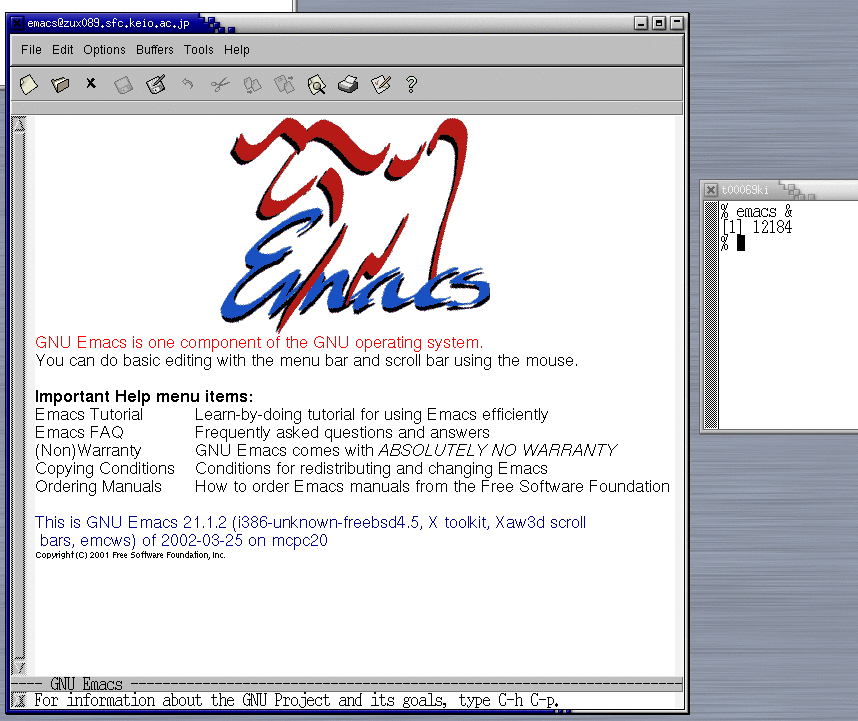The width and height of the screenshot is (858, 721).
Task: Click the Print Buffer printer icon
Action: (347, 85)
